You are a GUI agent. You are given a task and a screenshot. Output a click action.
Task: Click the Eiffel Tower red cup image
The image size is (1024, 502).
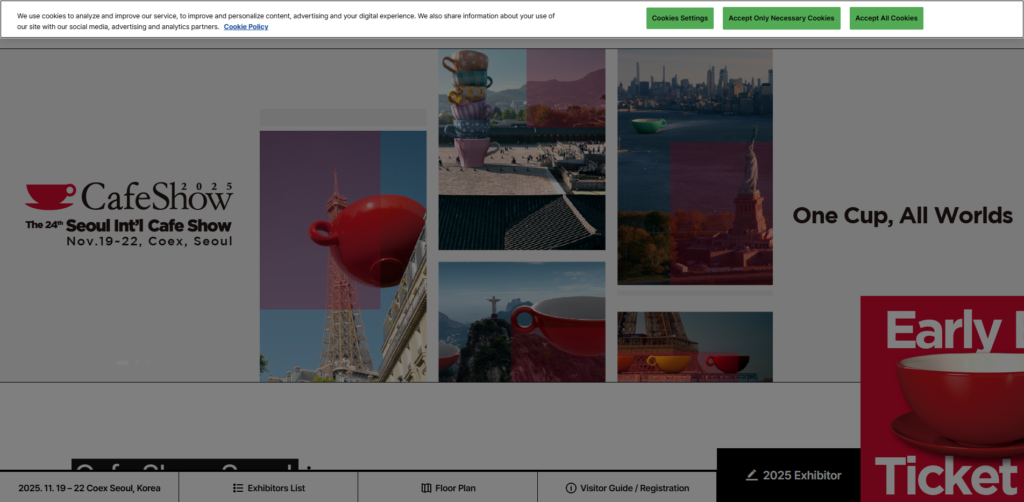343,256
